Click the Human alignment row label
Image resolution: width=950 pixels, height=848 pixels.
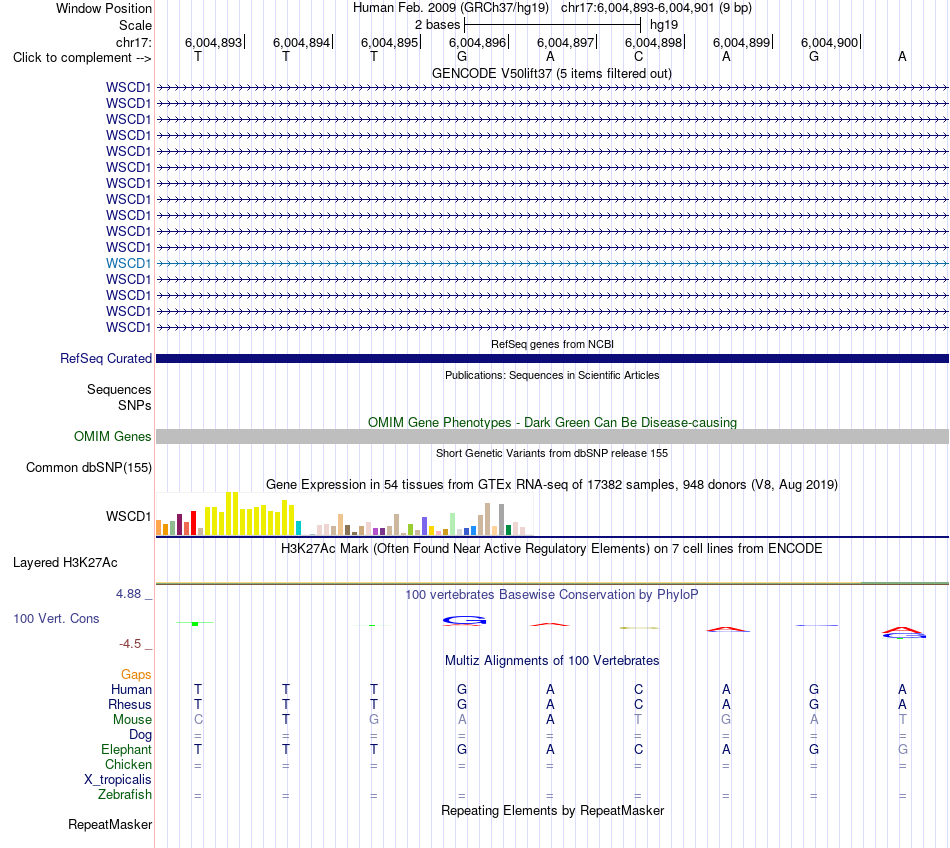pyautogui.click(x=131, y=690)
